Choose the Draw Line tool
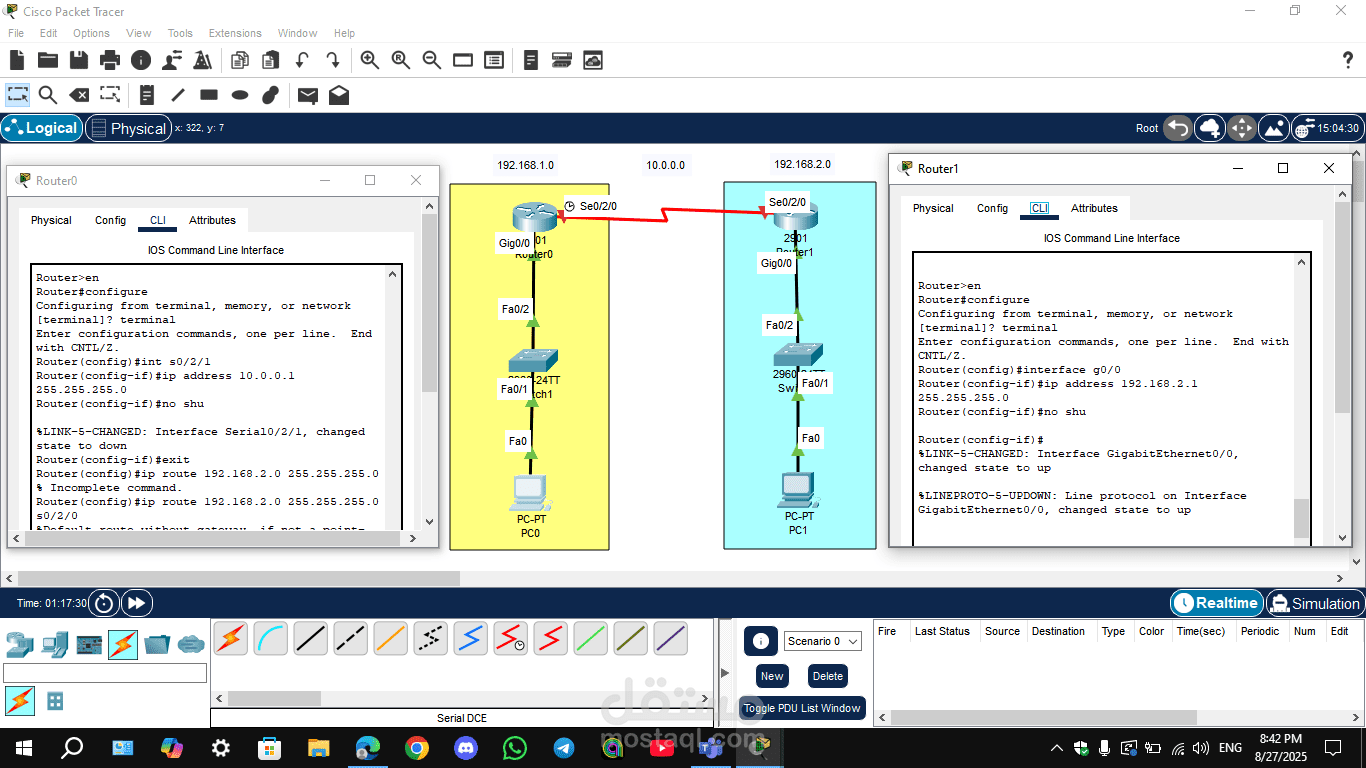 point(178,95)
